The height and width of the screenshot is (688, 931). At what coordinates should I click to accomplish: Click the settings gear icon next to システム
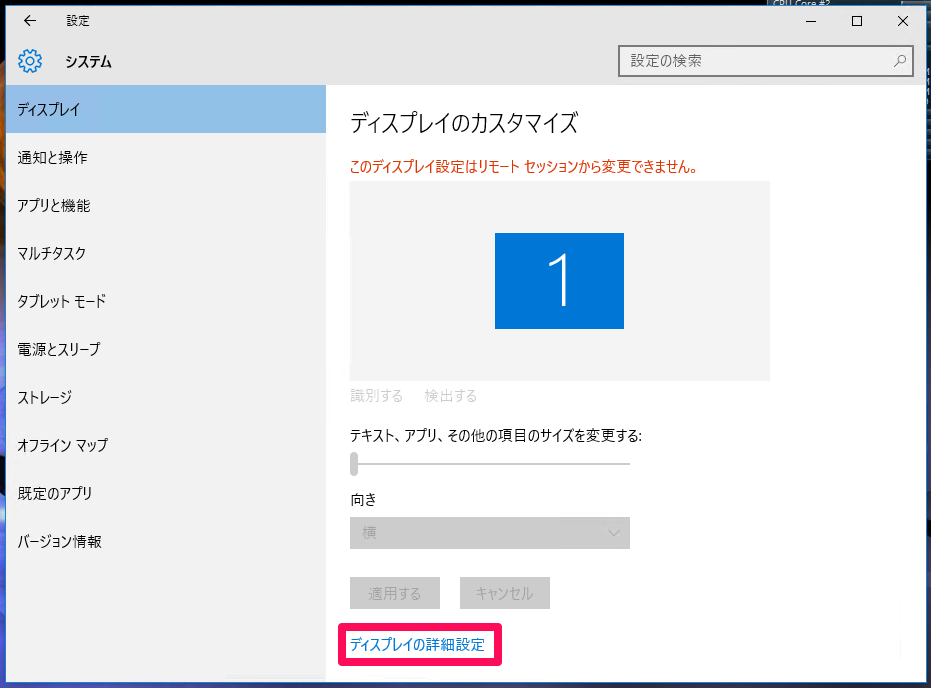31,61
